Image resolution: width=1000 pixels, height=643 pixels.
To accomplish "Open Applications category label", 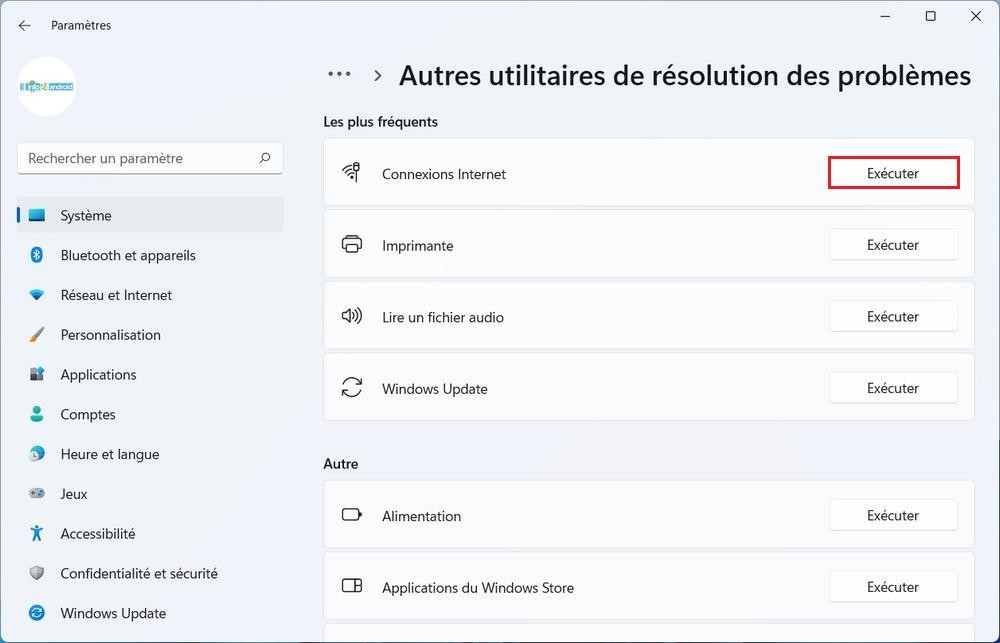I will pos(98,374).
